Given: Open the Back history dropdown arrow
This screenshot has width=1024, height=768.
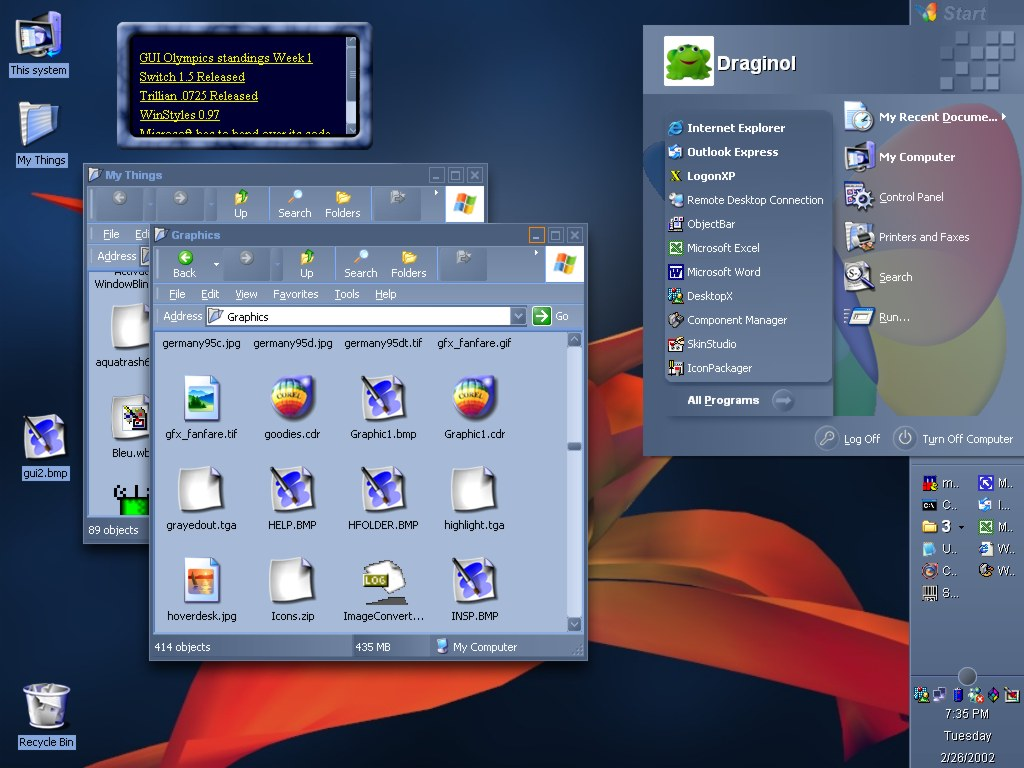Looking at the screenshot, I should point(216,264).
